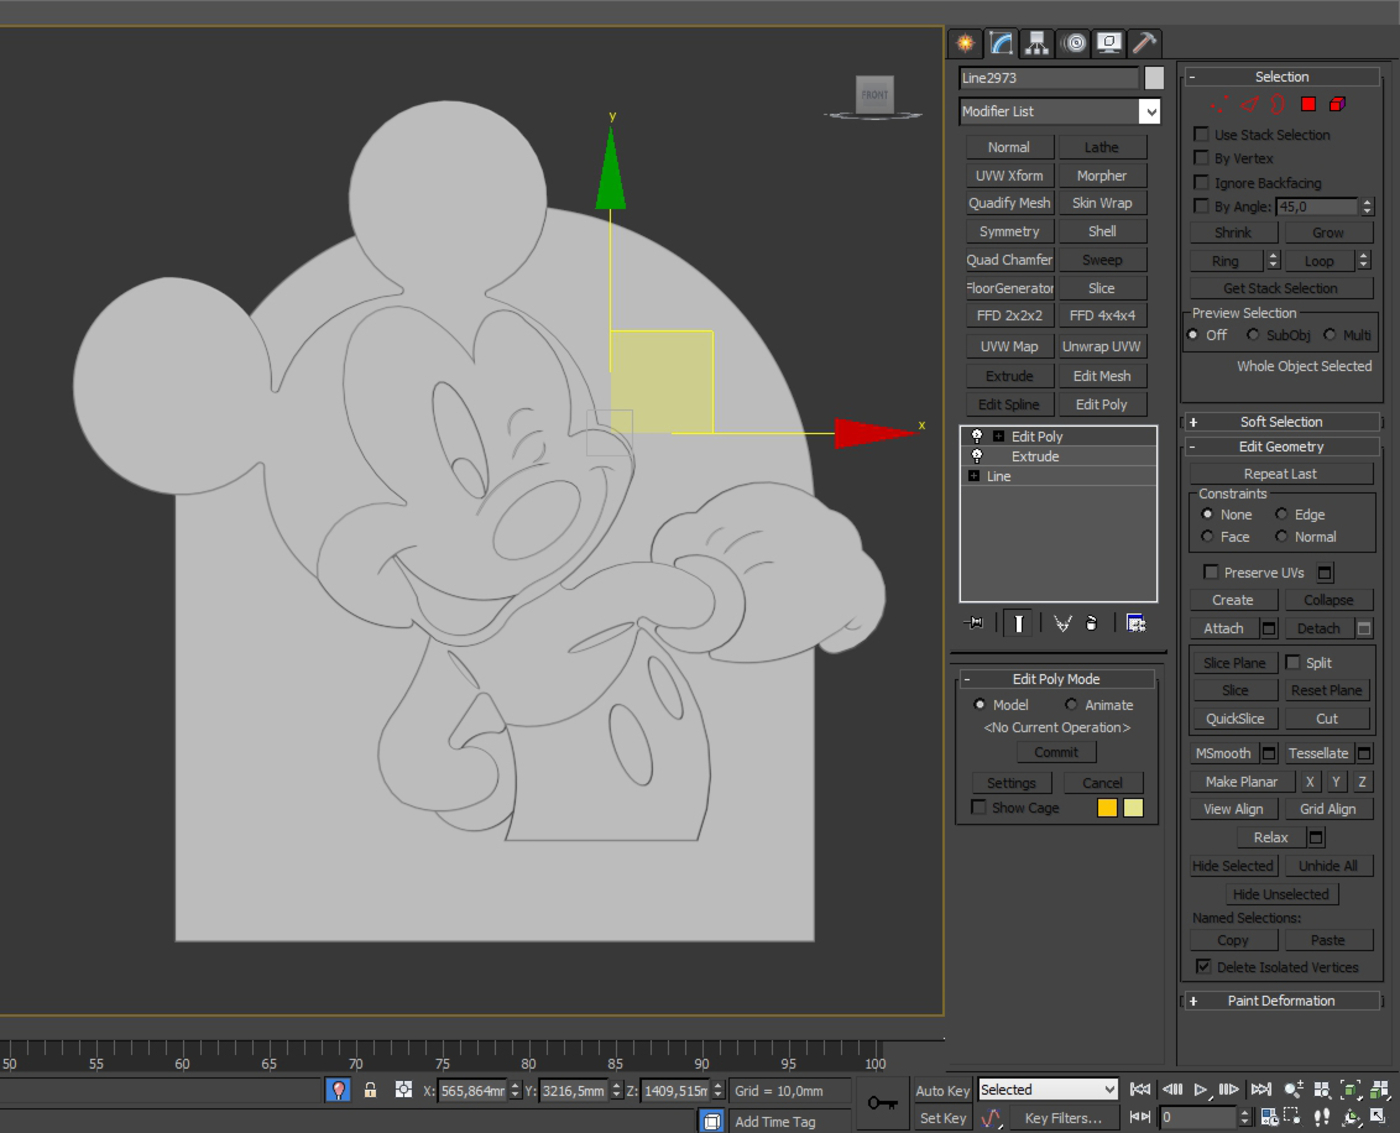Click the orange cage color swatch
1400x1133 pixels.
[x=1107, y=808]
